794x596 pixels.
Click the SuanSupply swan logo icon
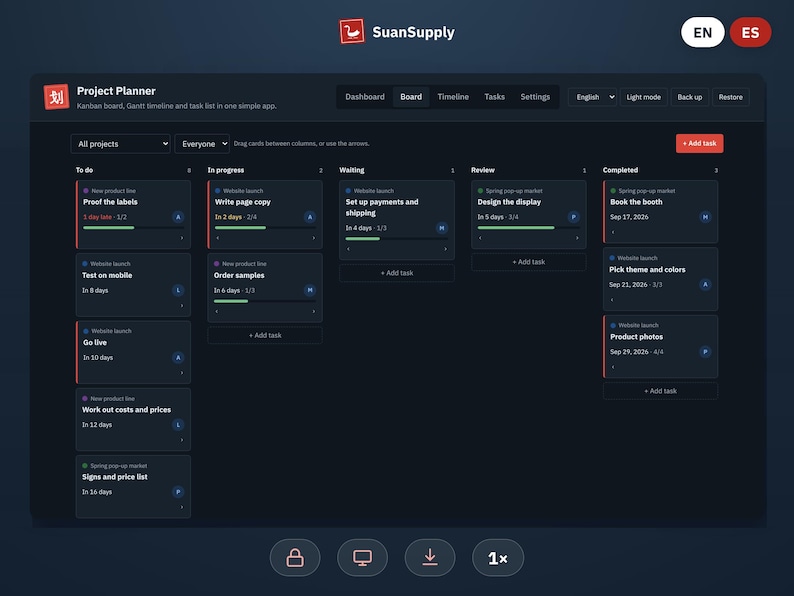click(x=351, y=31)
